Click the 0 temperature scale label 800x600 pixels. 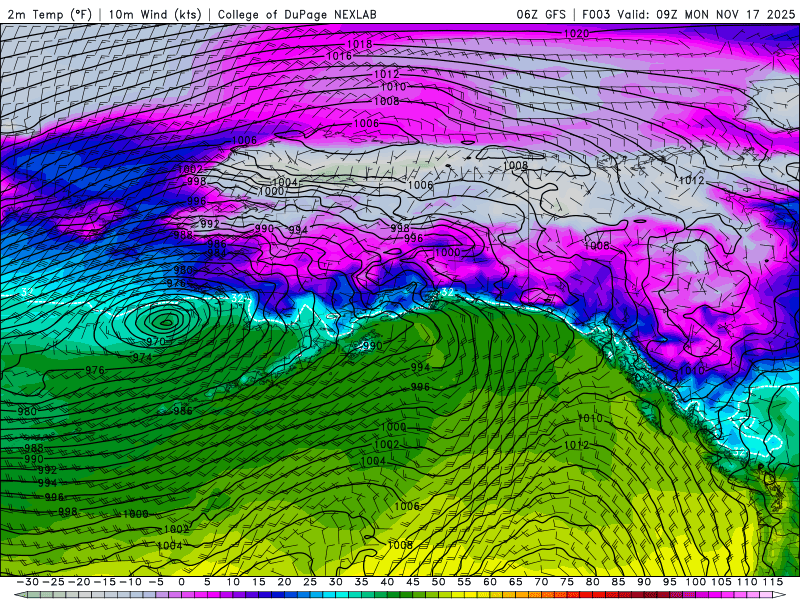[x=182, y=582]
